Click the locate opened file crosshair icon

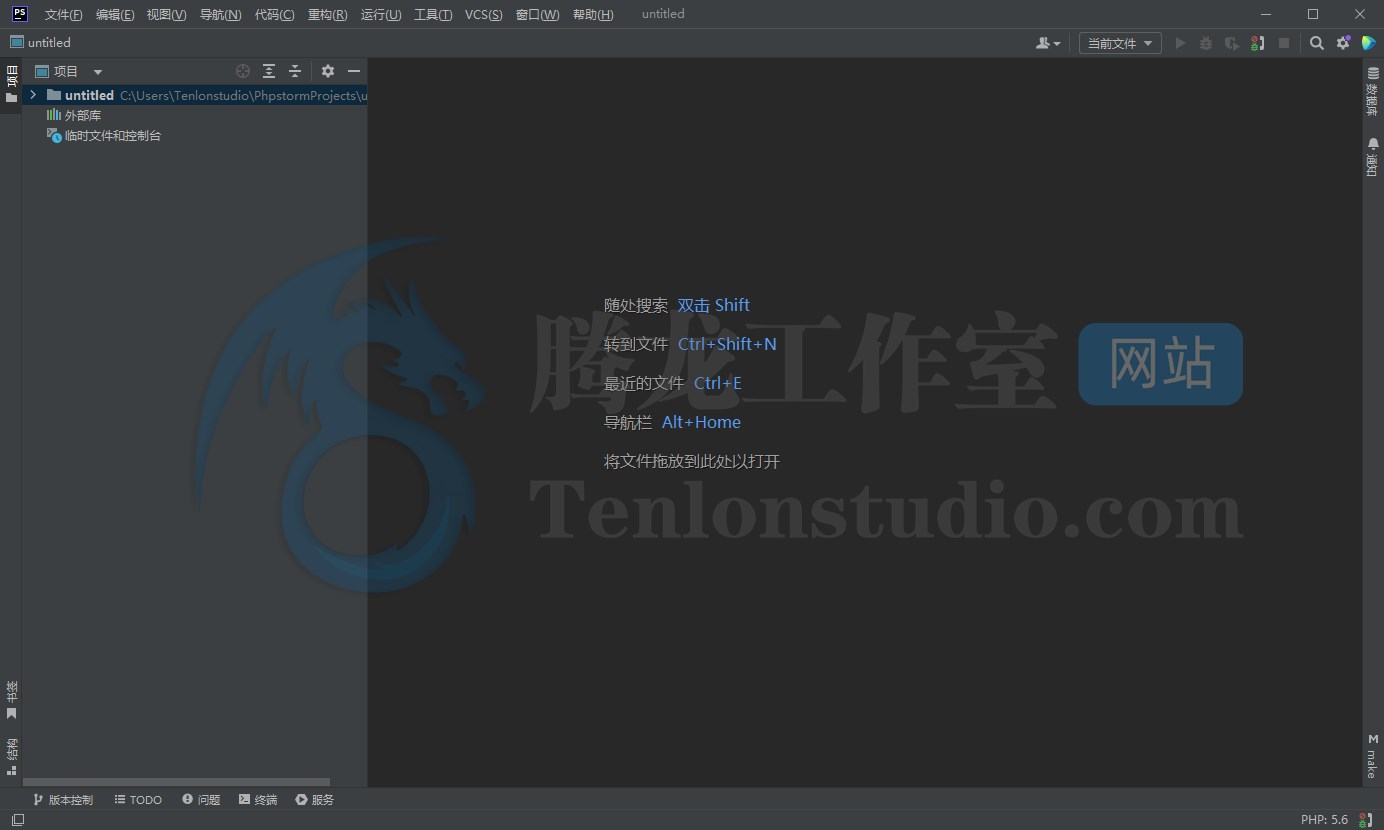pos(243,71)
